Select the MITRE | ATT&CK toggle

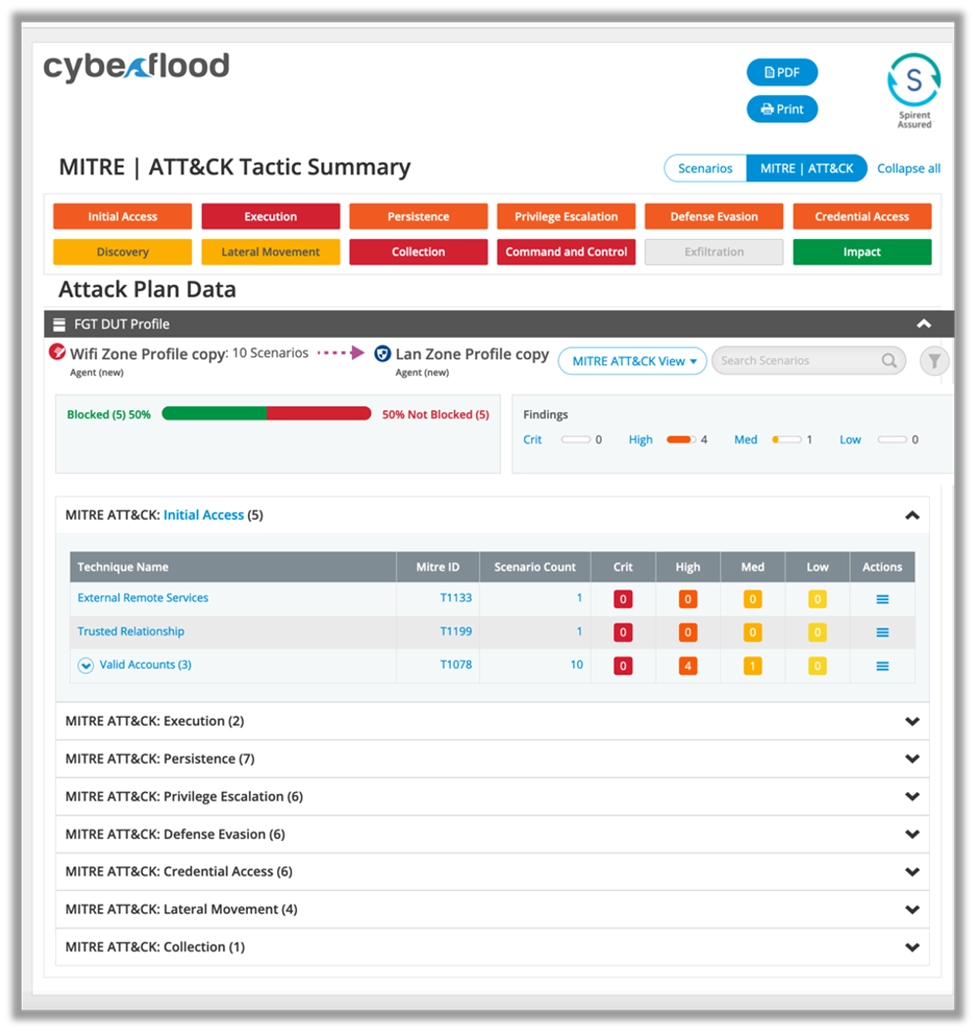(806, 168)
